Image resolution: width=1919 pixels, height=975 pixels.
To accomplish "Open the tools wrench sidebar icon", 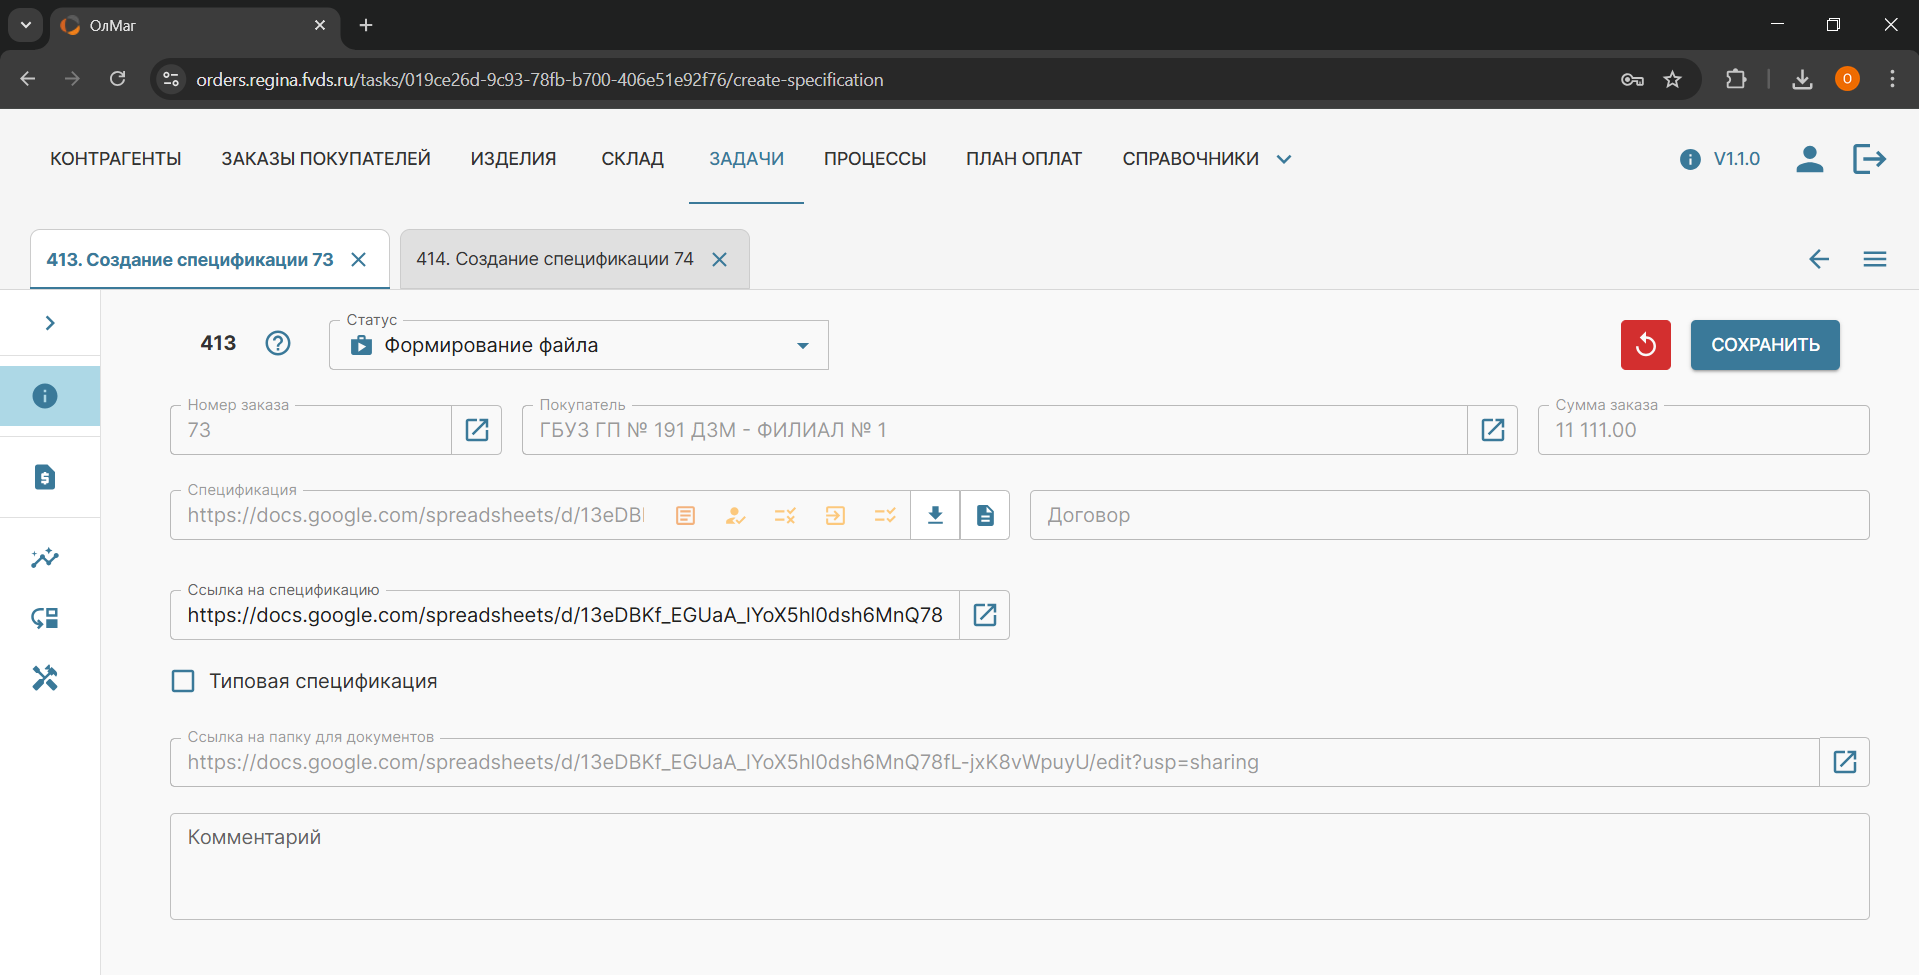I will pyautogui.click(x=45, y=678).
